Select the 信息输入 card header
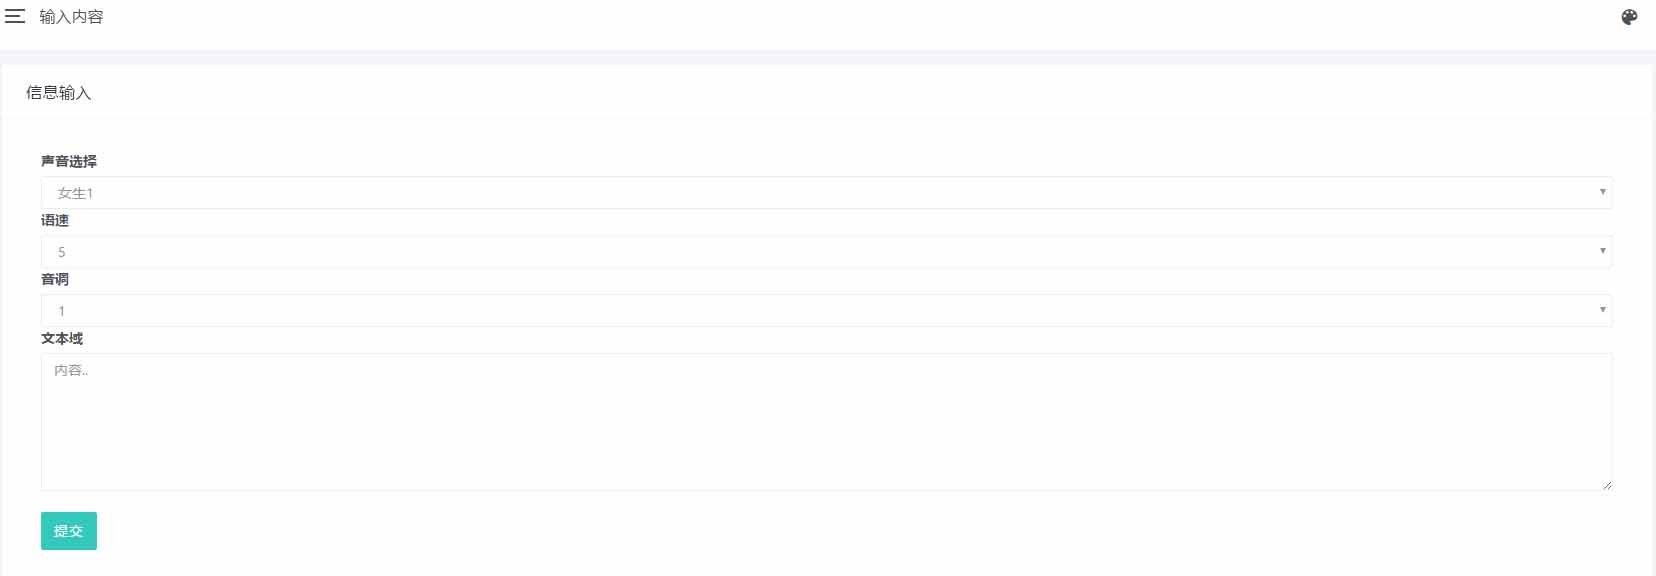The width and height of the screenshot is (1656, 576). [59, 93]
